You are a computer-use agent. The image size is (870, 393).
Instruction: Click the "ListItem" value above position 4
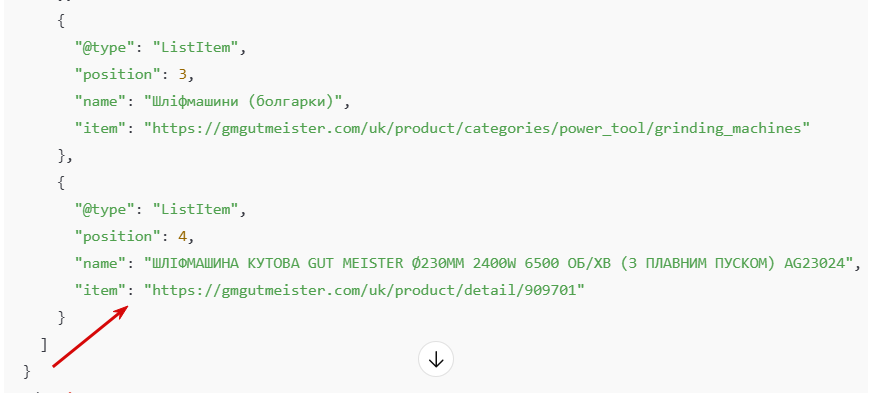click(x=195, y=209)
